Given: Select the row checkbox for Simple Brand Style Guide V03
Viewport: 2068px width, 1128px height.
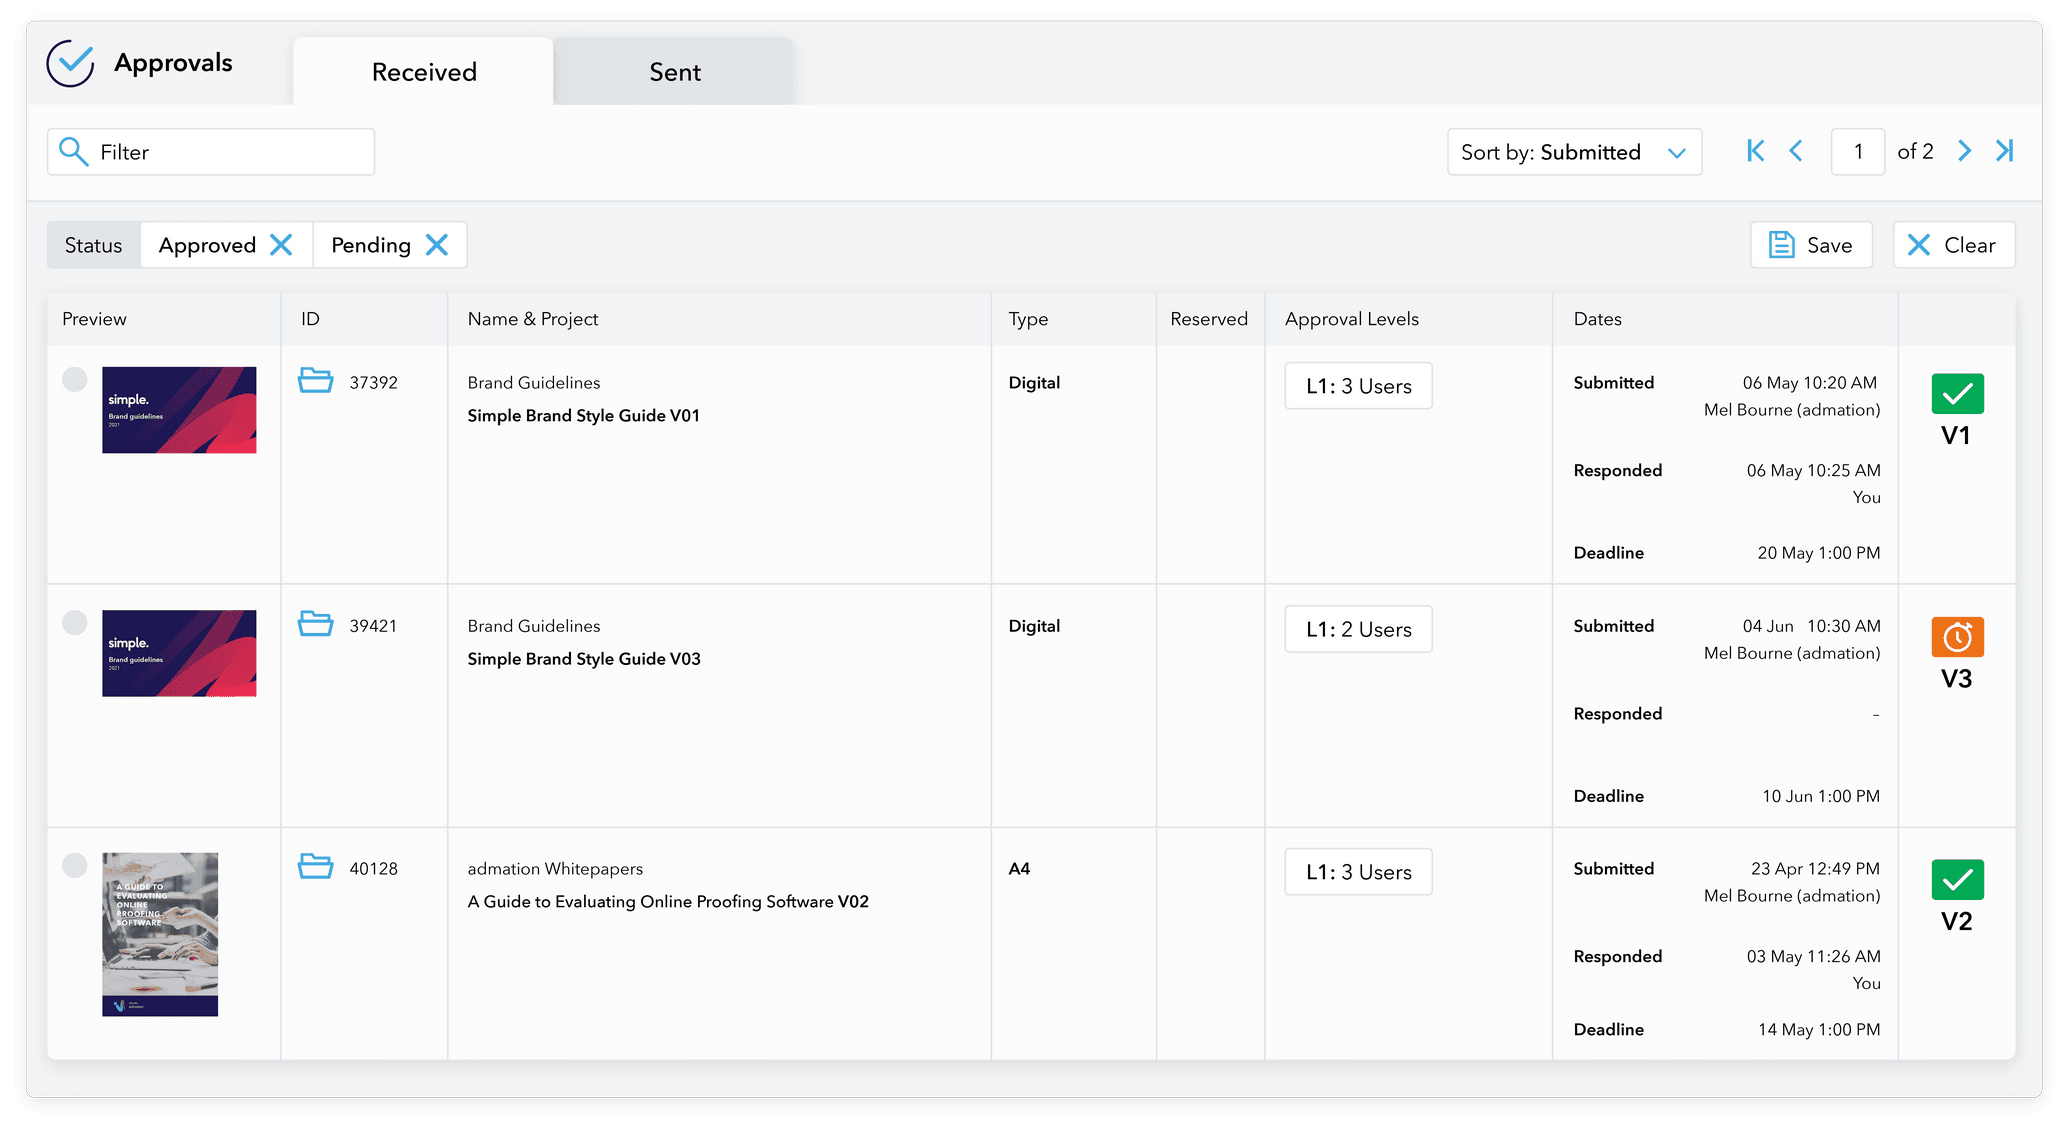Looking at the screenshot, I should click(74, 622).
